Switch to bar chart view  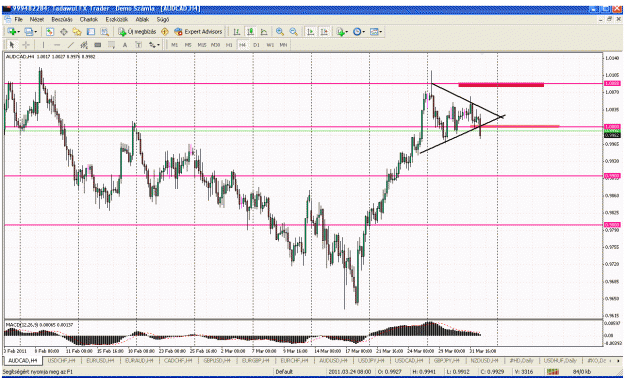pos(236,32)
